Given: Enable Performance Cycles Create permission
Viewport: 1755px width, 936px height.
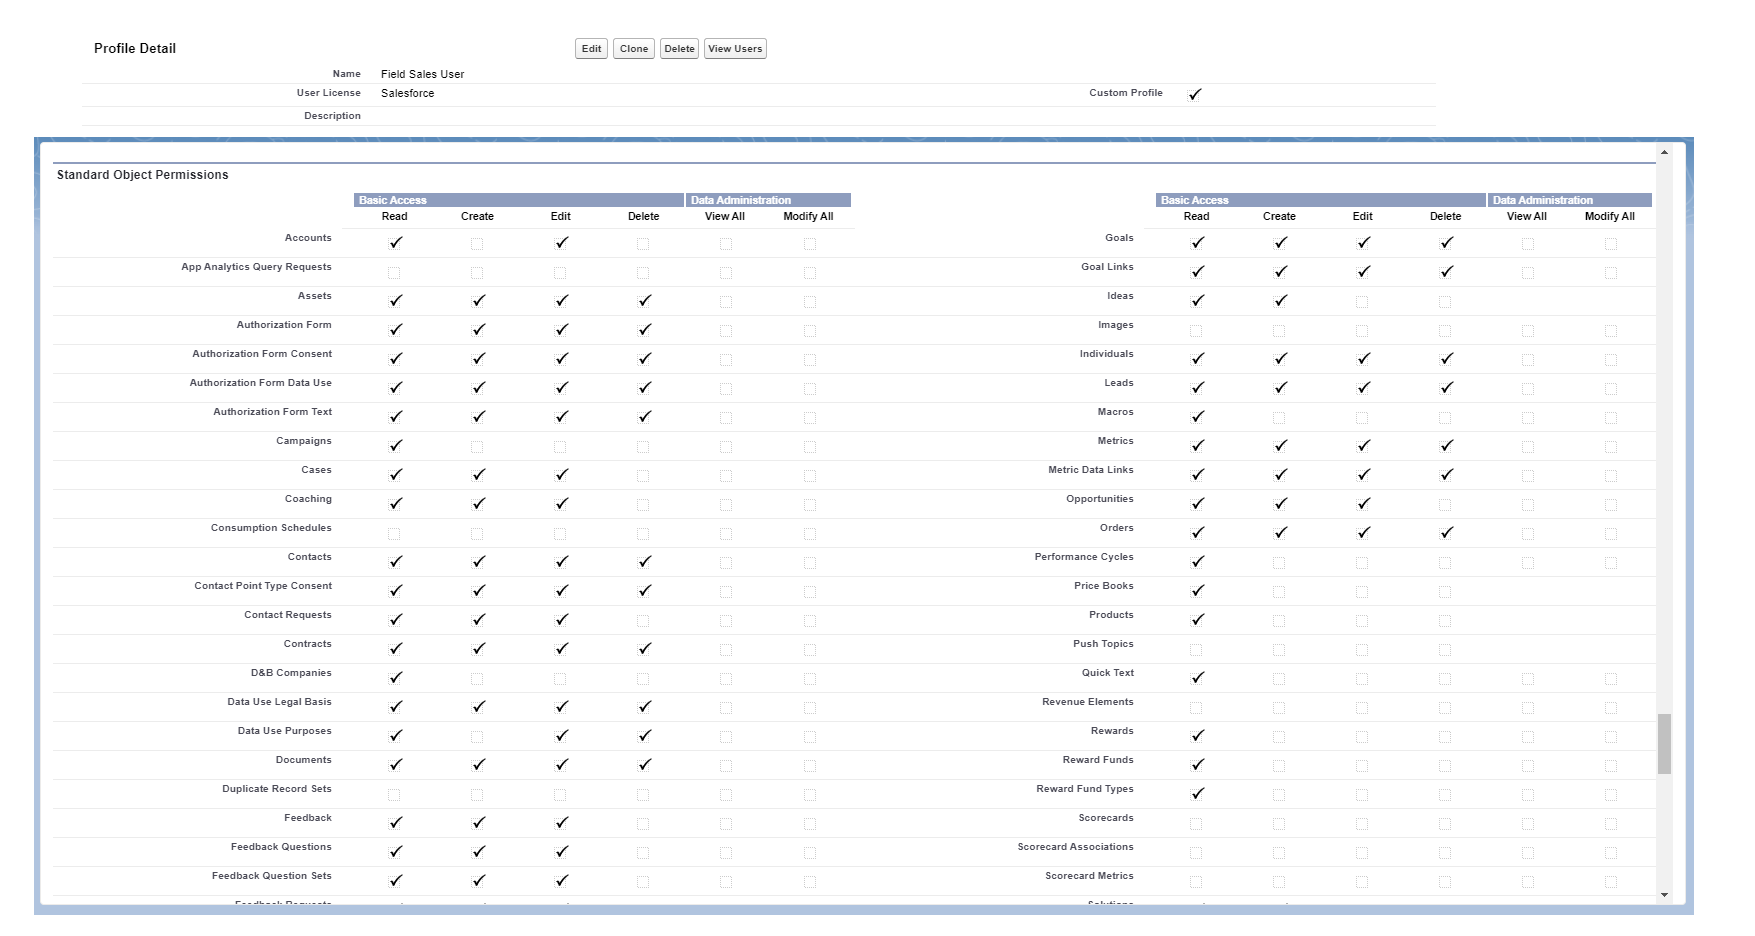Looking at the screenshot, I should (x=1279, y=563).
